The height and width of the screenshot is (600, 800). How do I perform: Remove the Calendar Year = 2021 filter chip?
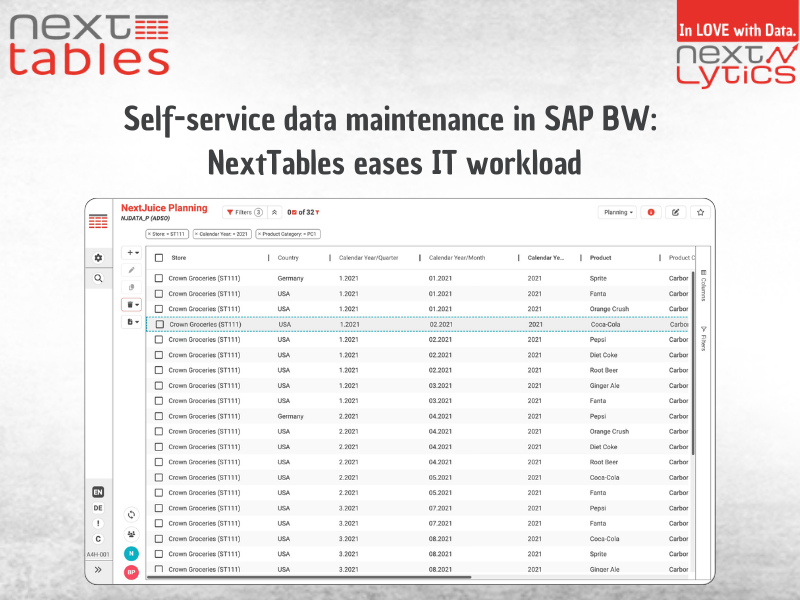coord(197,234)
